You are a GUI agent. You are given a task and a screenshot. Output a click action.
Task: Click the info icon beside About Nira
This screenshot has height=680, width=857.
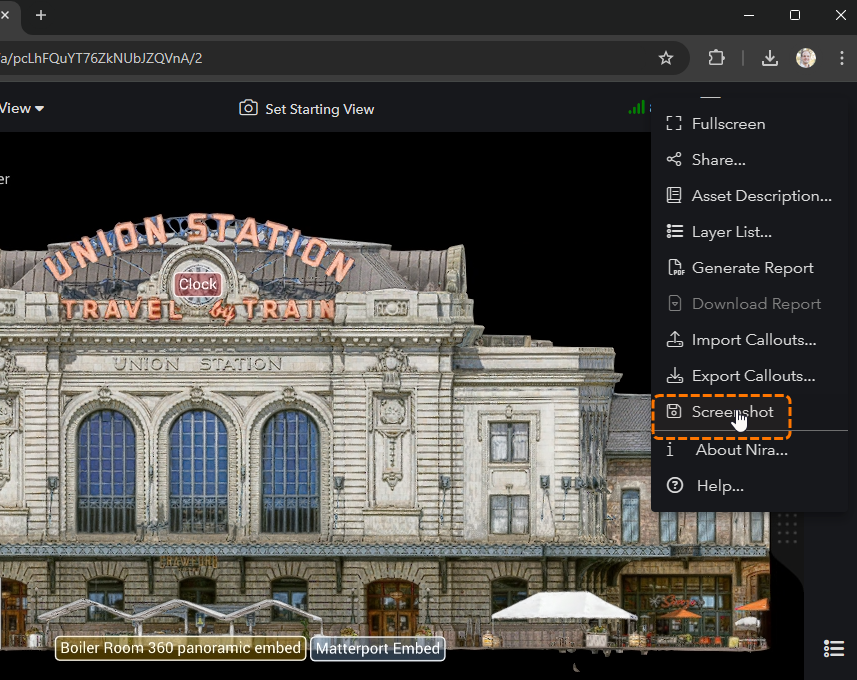click(670, 450)
